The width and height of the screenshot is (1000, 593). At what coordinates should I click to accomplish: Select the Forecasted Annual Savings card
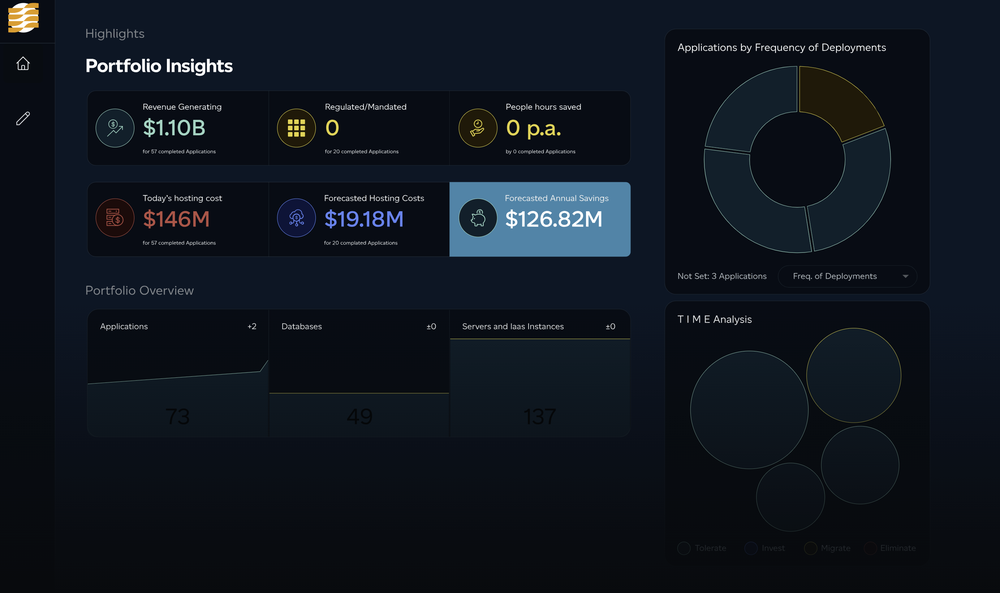pos(540,219)
